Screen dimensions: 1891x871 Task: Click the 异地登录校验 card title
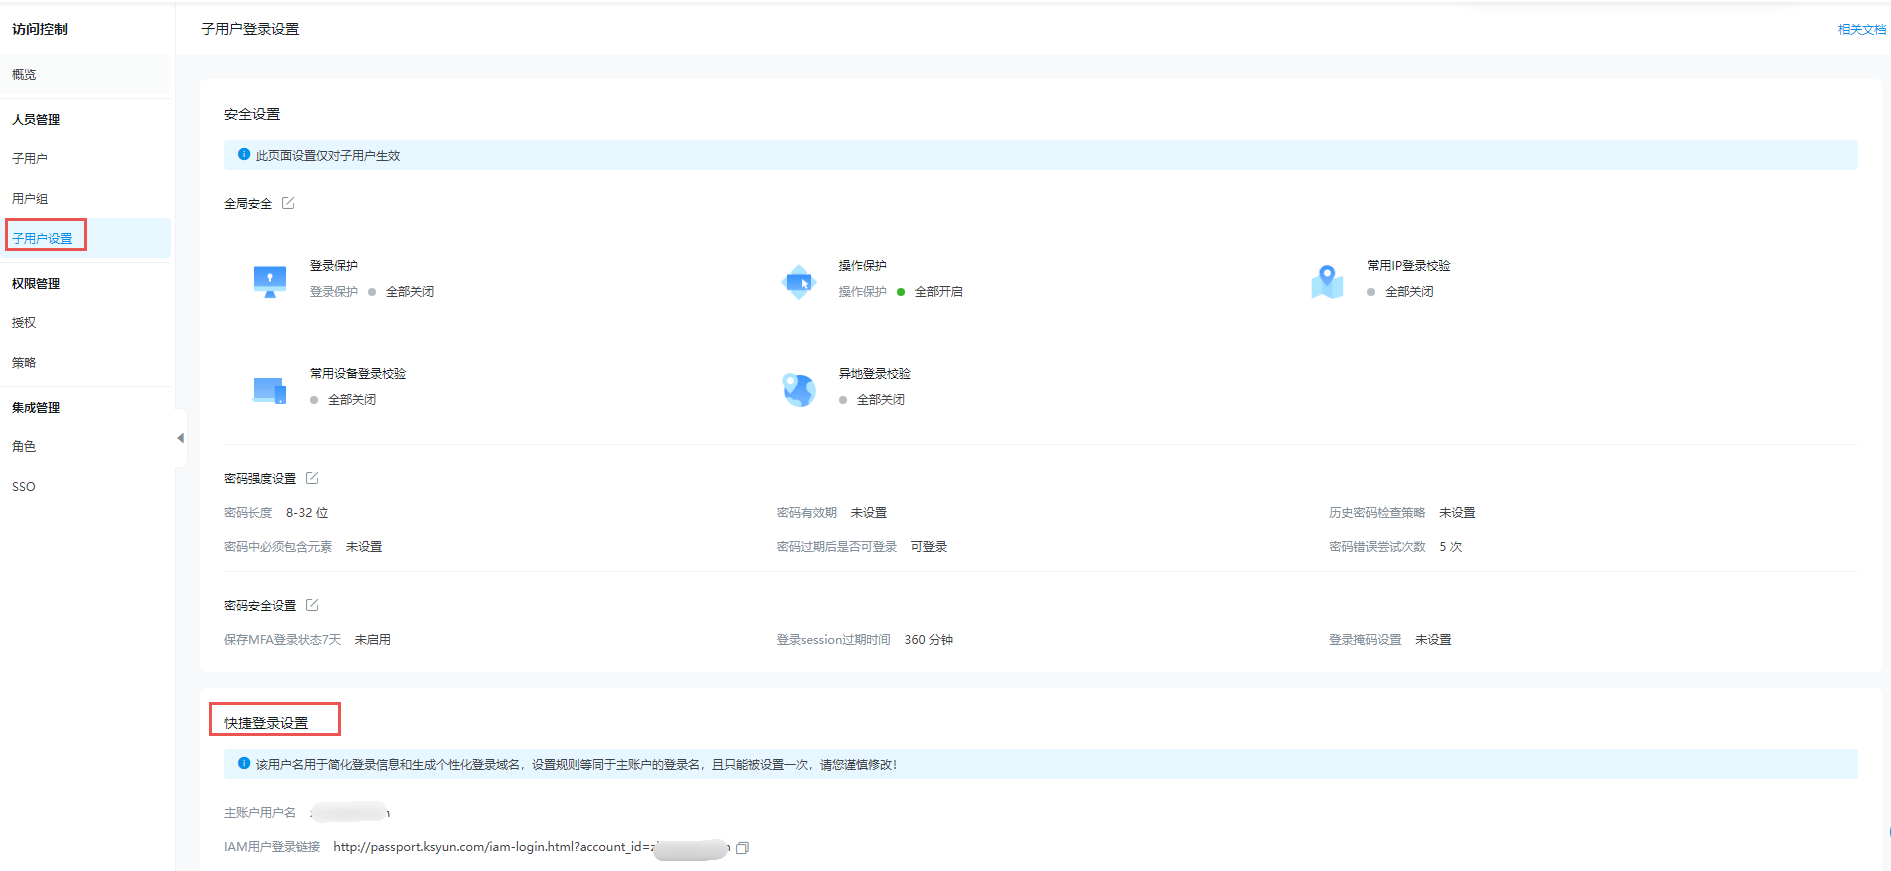(x=875, y=374)
